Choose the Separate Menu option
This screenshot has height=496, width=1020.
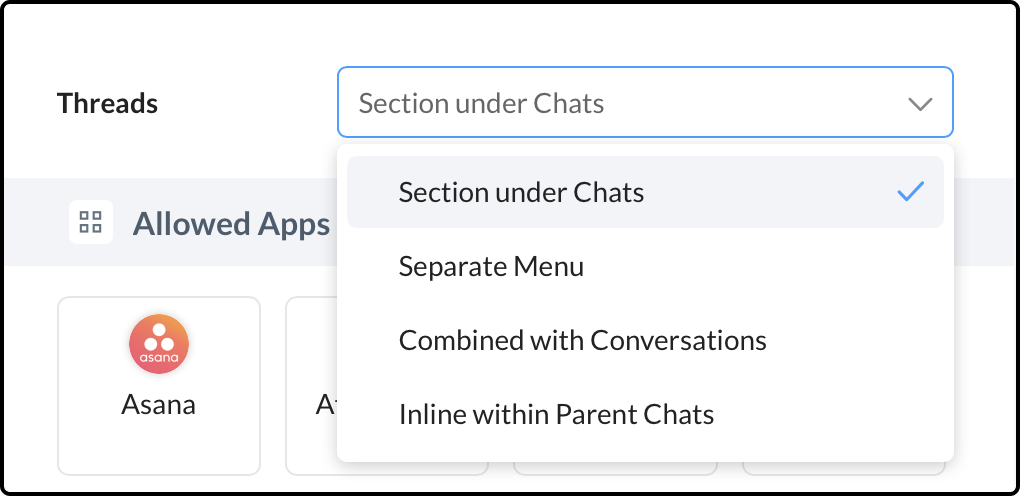click(x=491, y=266)
